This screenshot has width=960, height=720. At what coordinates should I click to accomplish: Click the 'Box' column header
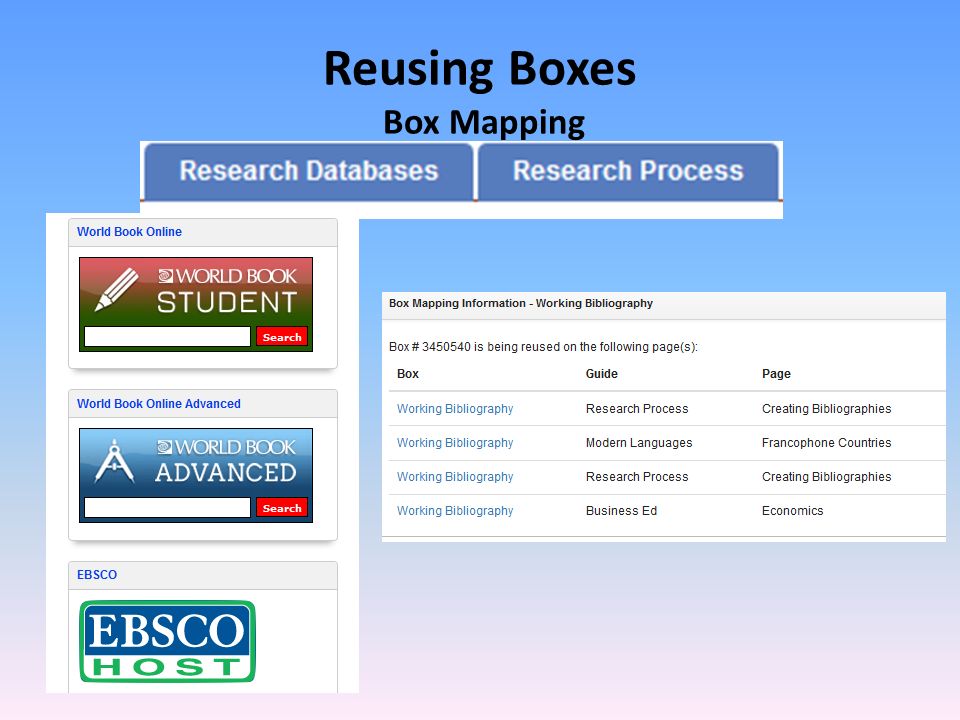coord(408,373)
